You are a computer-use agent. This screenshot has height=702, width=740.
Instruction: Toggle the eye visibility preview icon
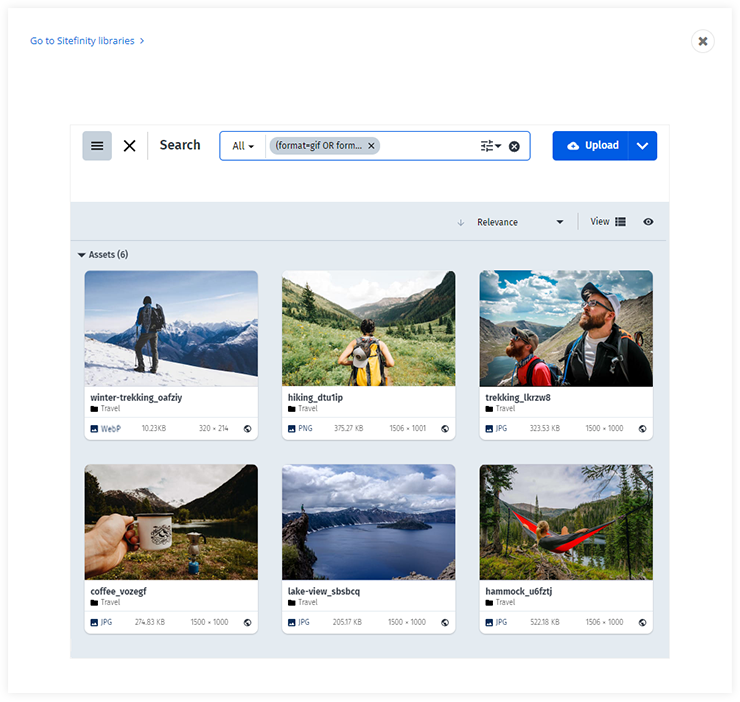[x=648, y=222]
